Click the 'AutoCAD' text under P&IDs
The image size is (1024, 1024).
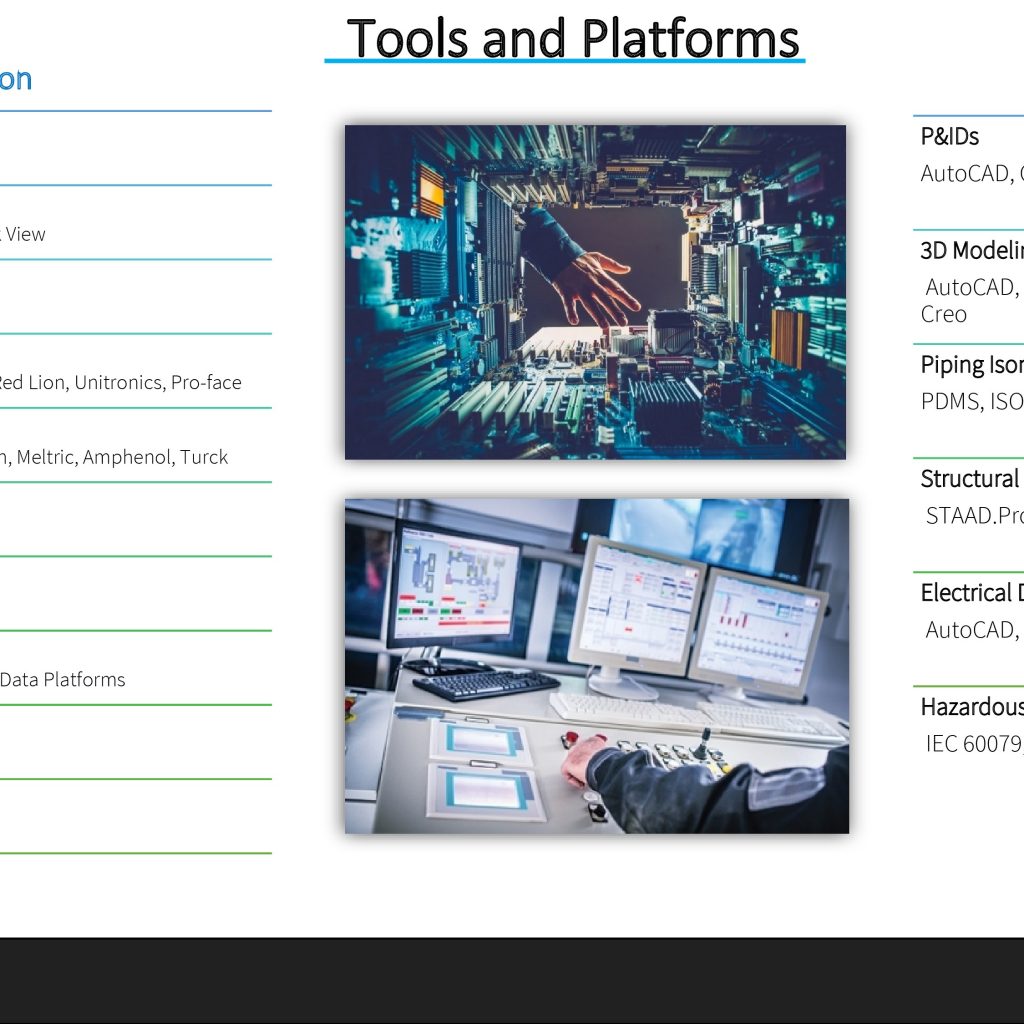[x=967, y=174]
